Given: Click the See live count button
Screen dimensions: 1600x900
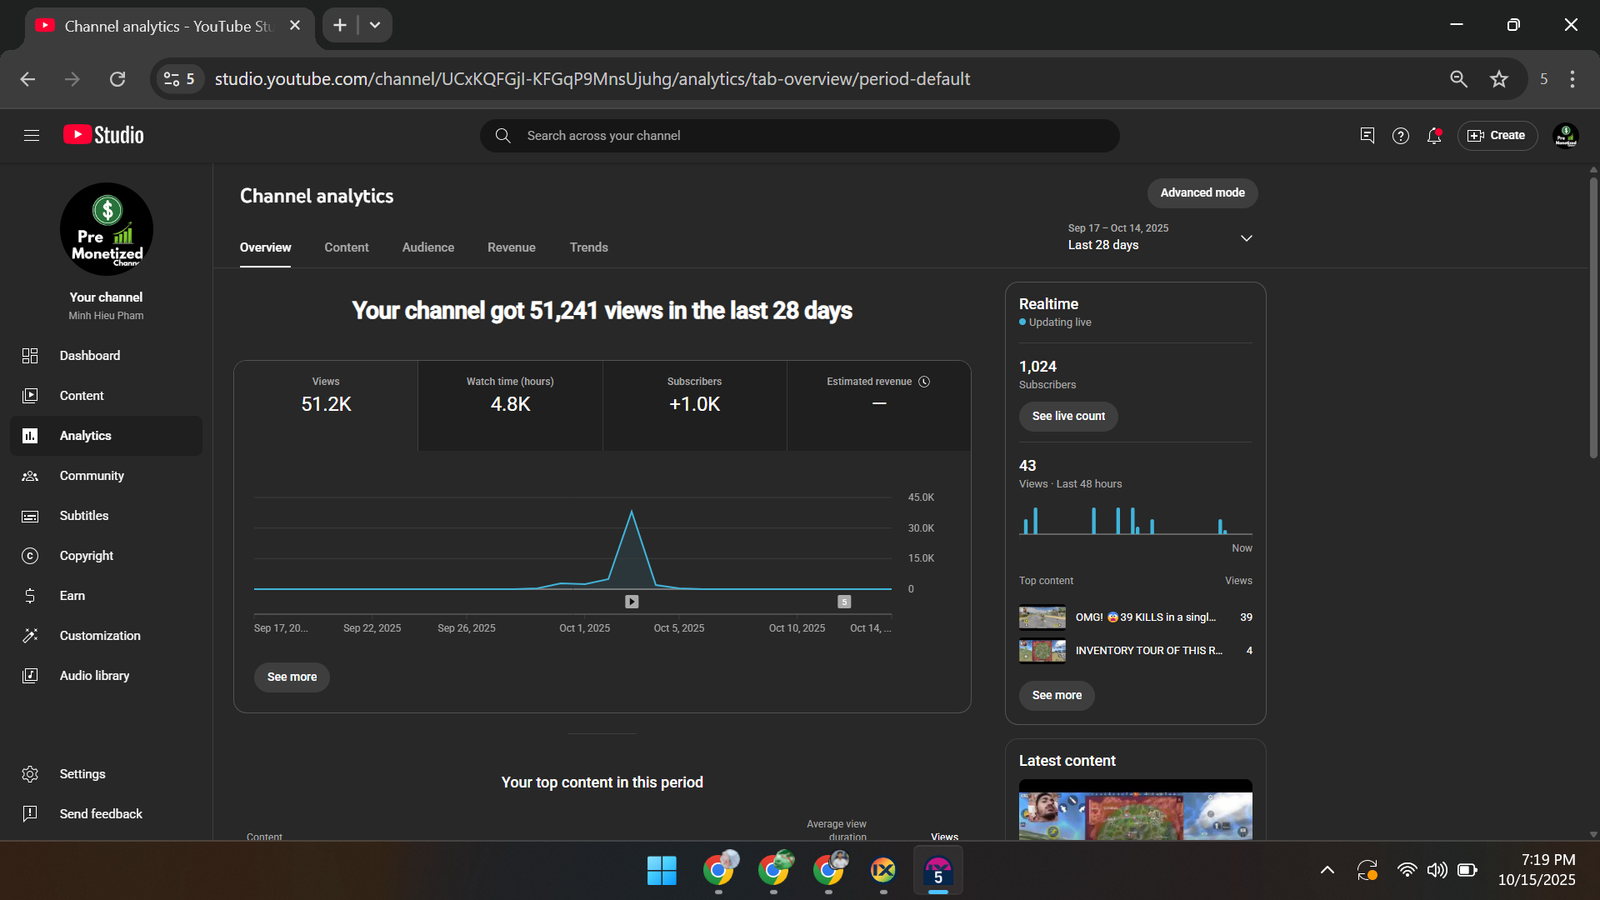Looking at the screenshot, I should 1068,416.
